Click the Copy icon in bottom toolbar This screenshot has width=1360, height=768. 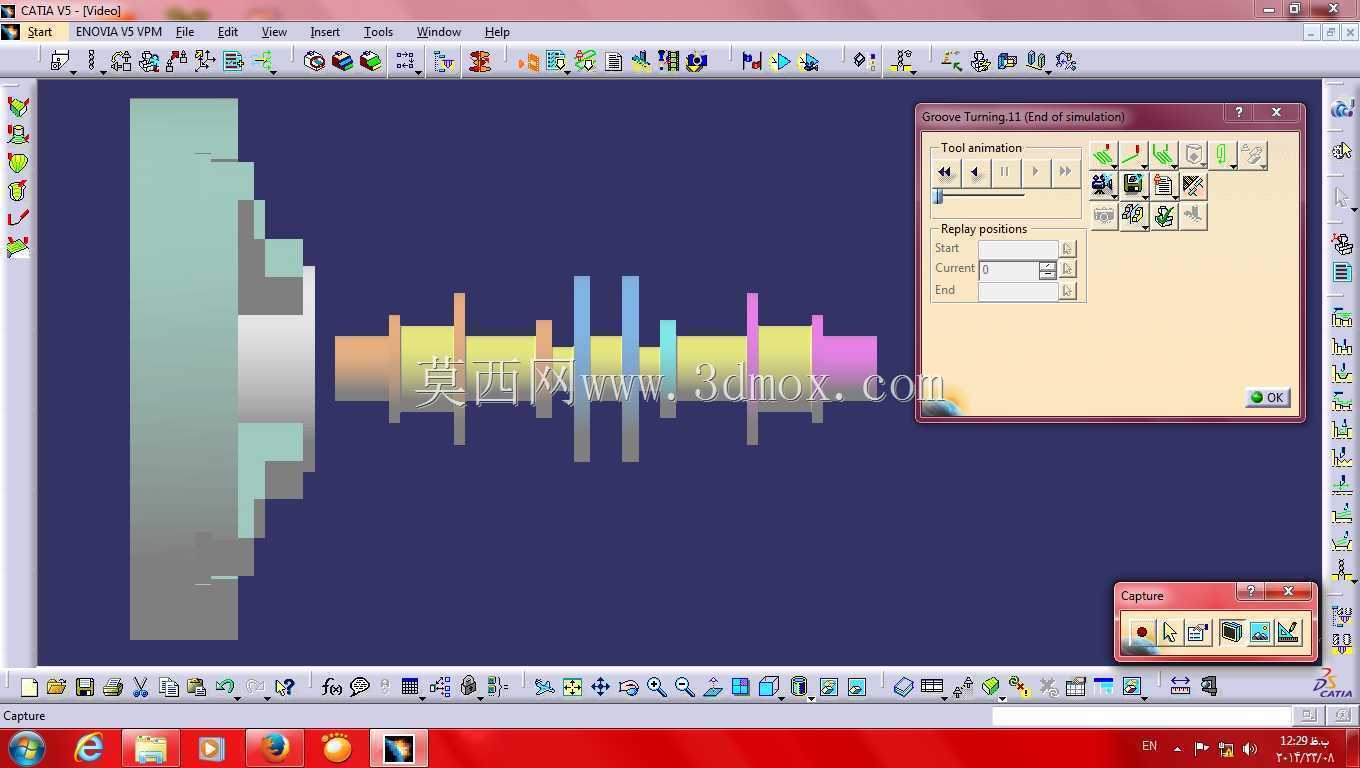(x=169, y=687)
